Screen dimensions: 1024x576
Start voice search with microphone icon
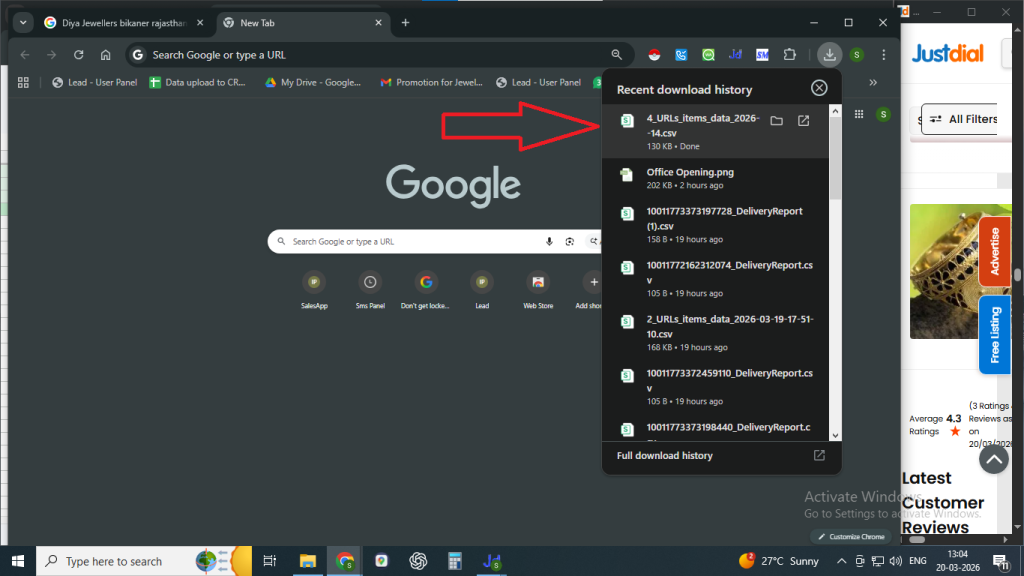(x=549, y=241)
